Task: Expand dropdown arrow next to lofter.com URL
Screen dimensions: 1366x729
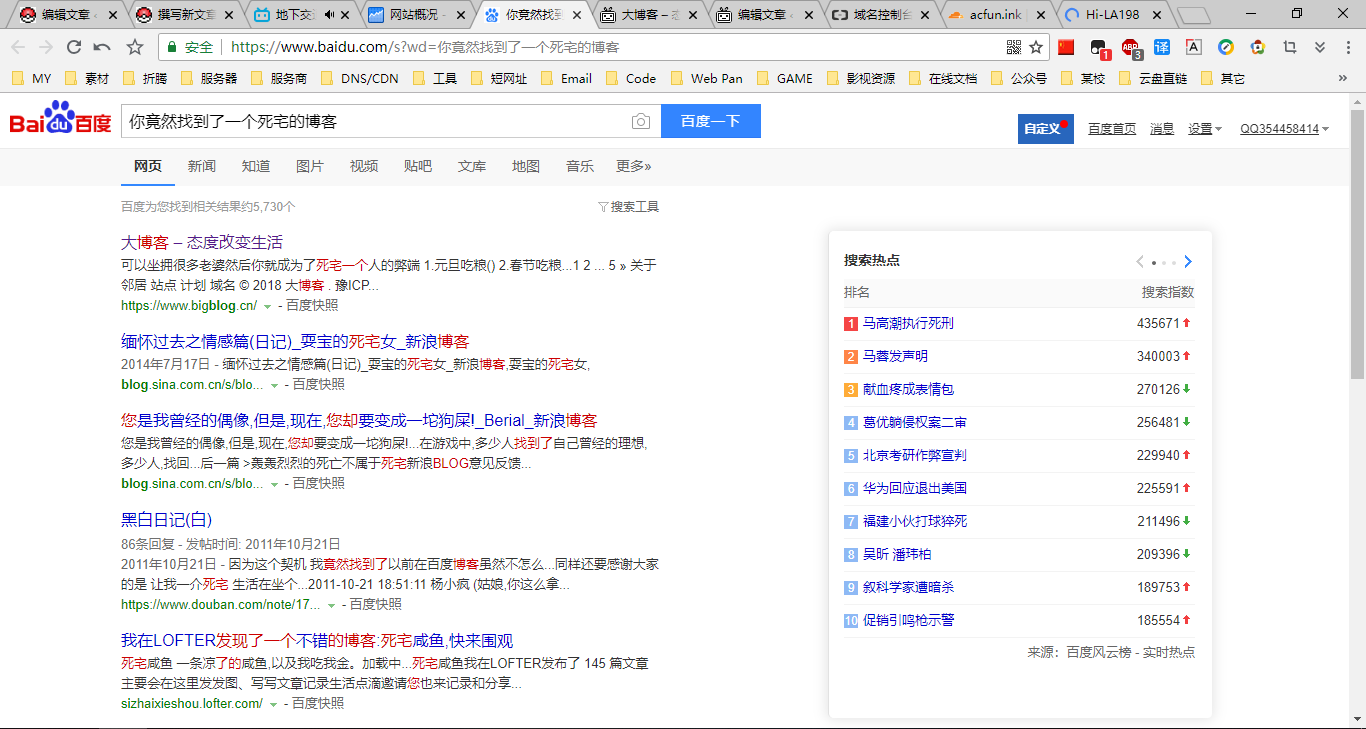Action: (x=274, y=704)
